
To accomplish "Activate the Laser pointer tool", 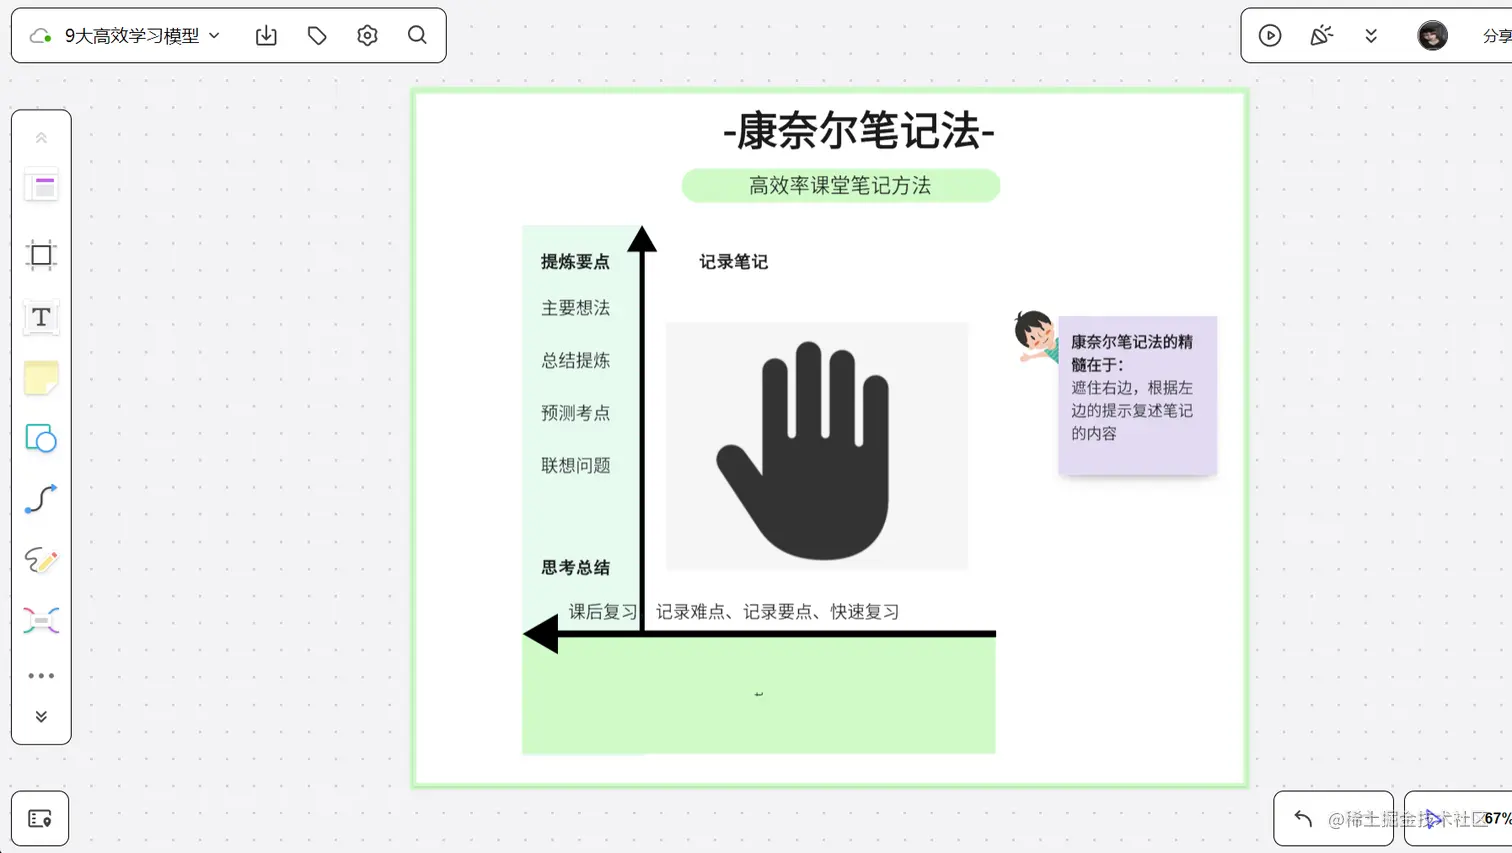I will pos(1321,35).
